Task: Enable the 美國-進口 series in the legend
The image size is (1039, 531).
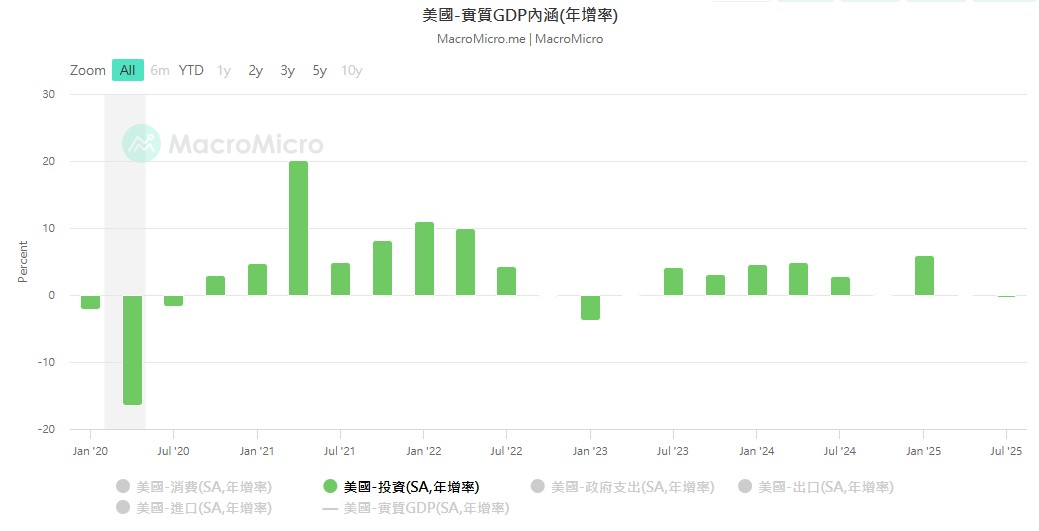Action: pos(203,508)
